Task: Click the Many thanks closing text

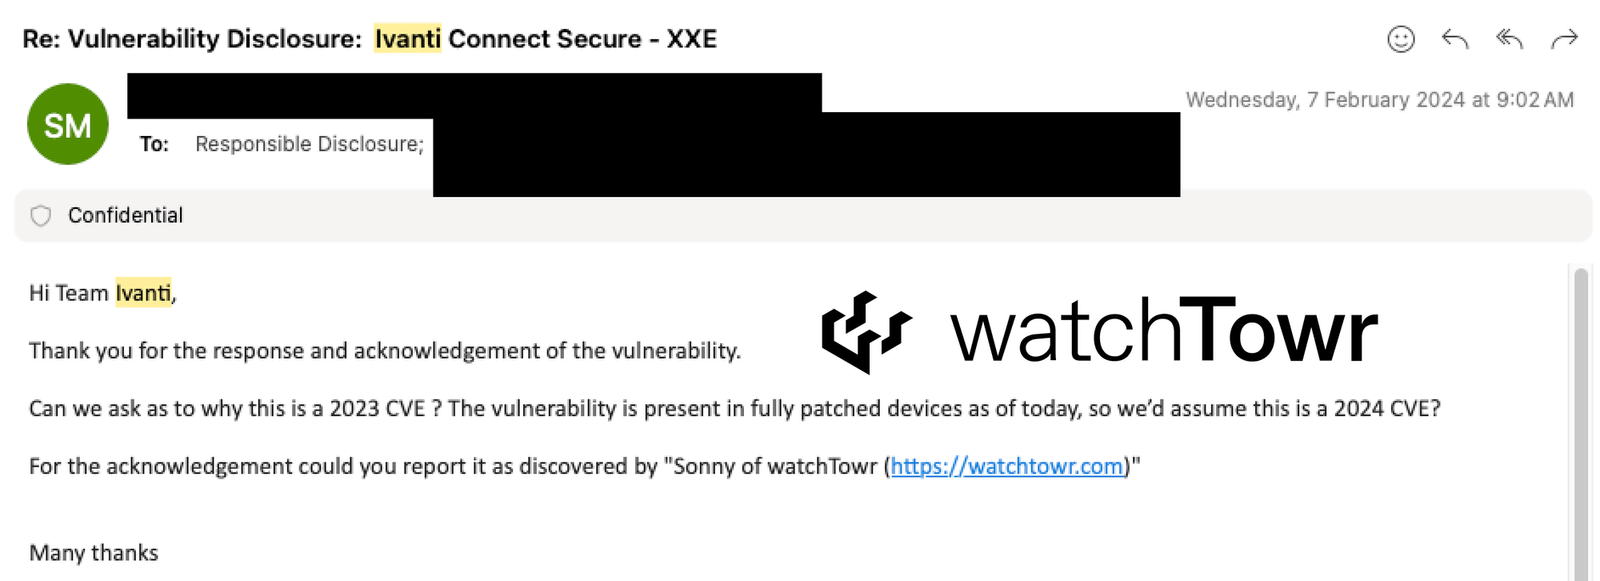Action: (x=93, y=552)
